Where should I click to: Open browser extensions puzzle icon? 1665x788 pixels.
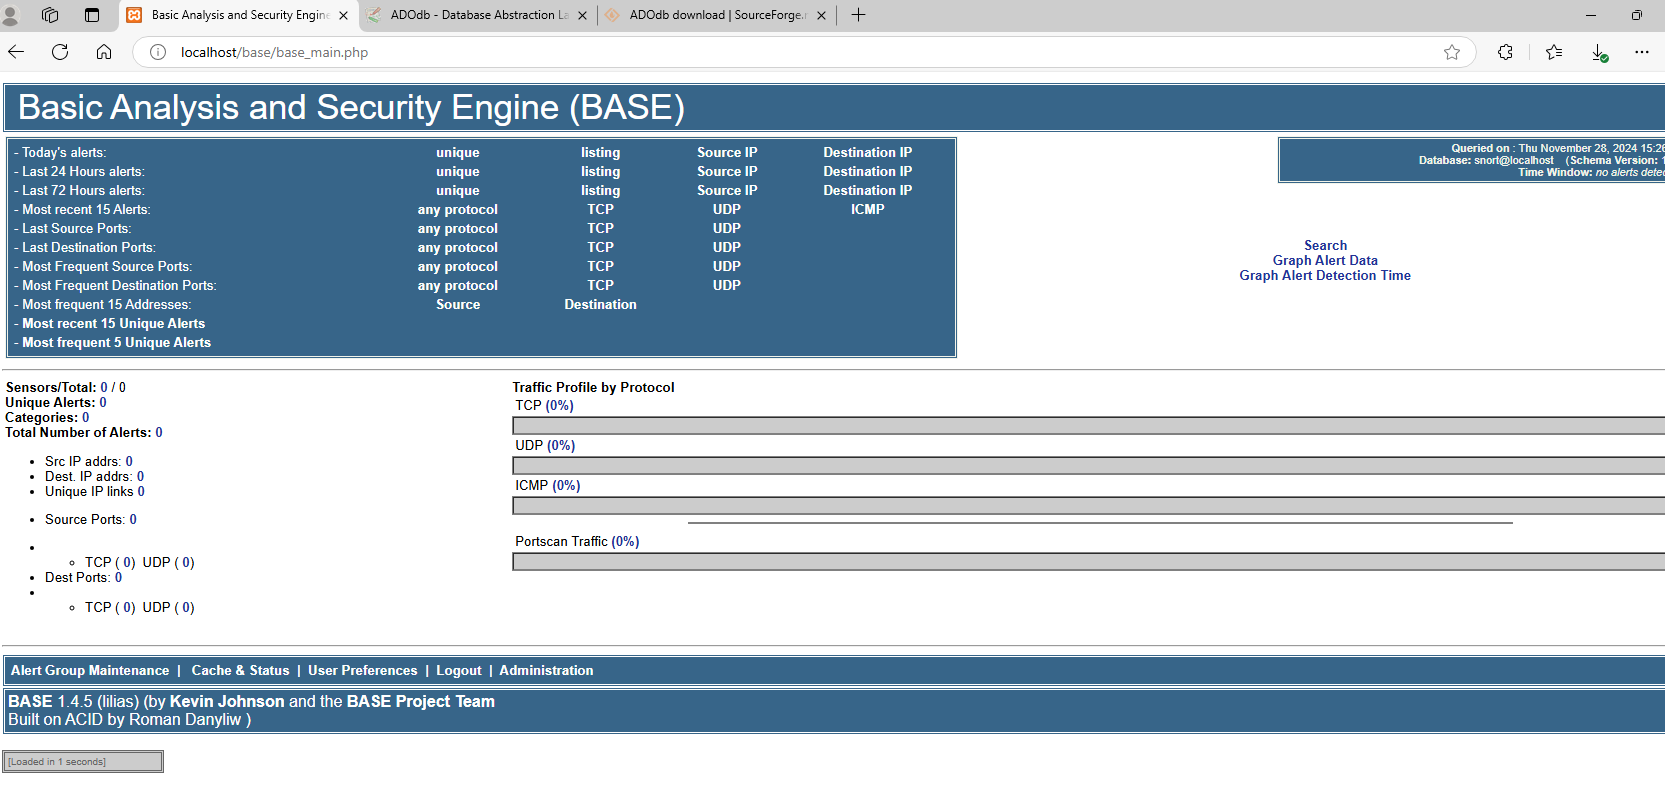[1505, 52]
